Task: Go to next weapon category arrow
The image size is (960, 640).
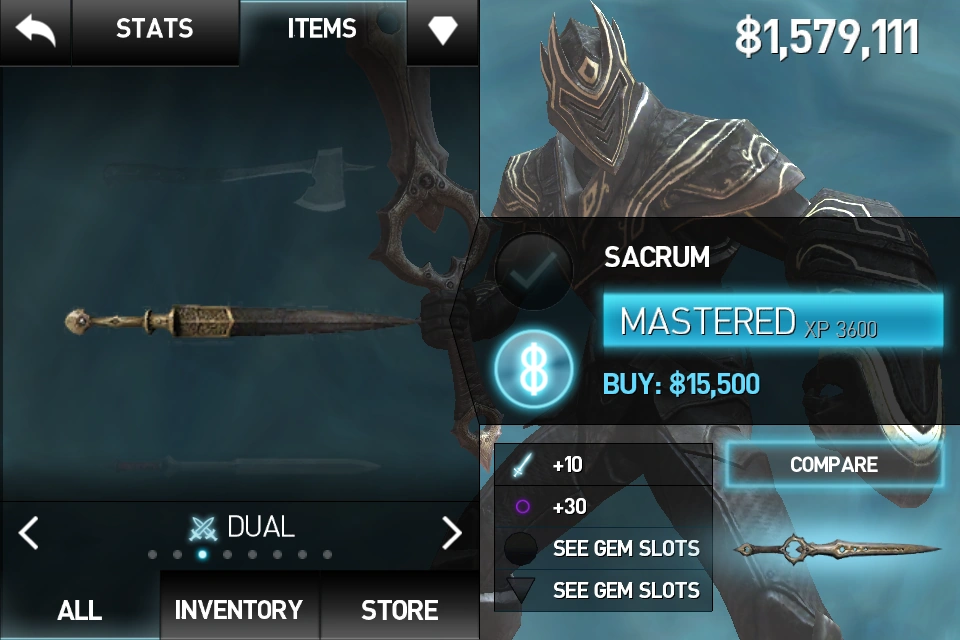Action: (452, 532)
